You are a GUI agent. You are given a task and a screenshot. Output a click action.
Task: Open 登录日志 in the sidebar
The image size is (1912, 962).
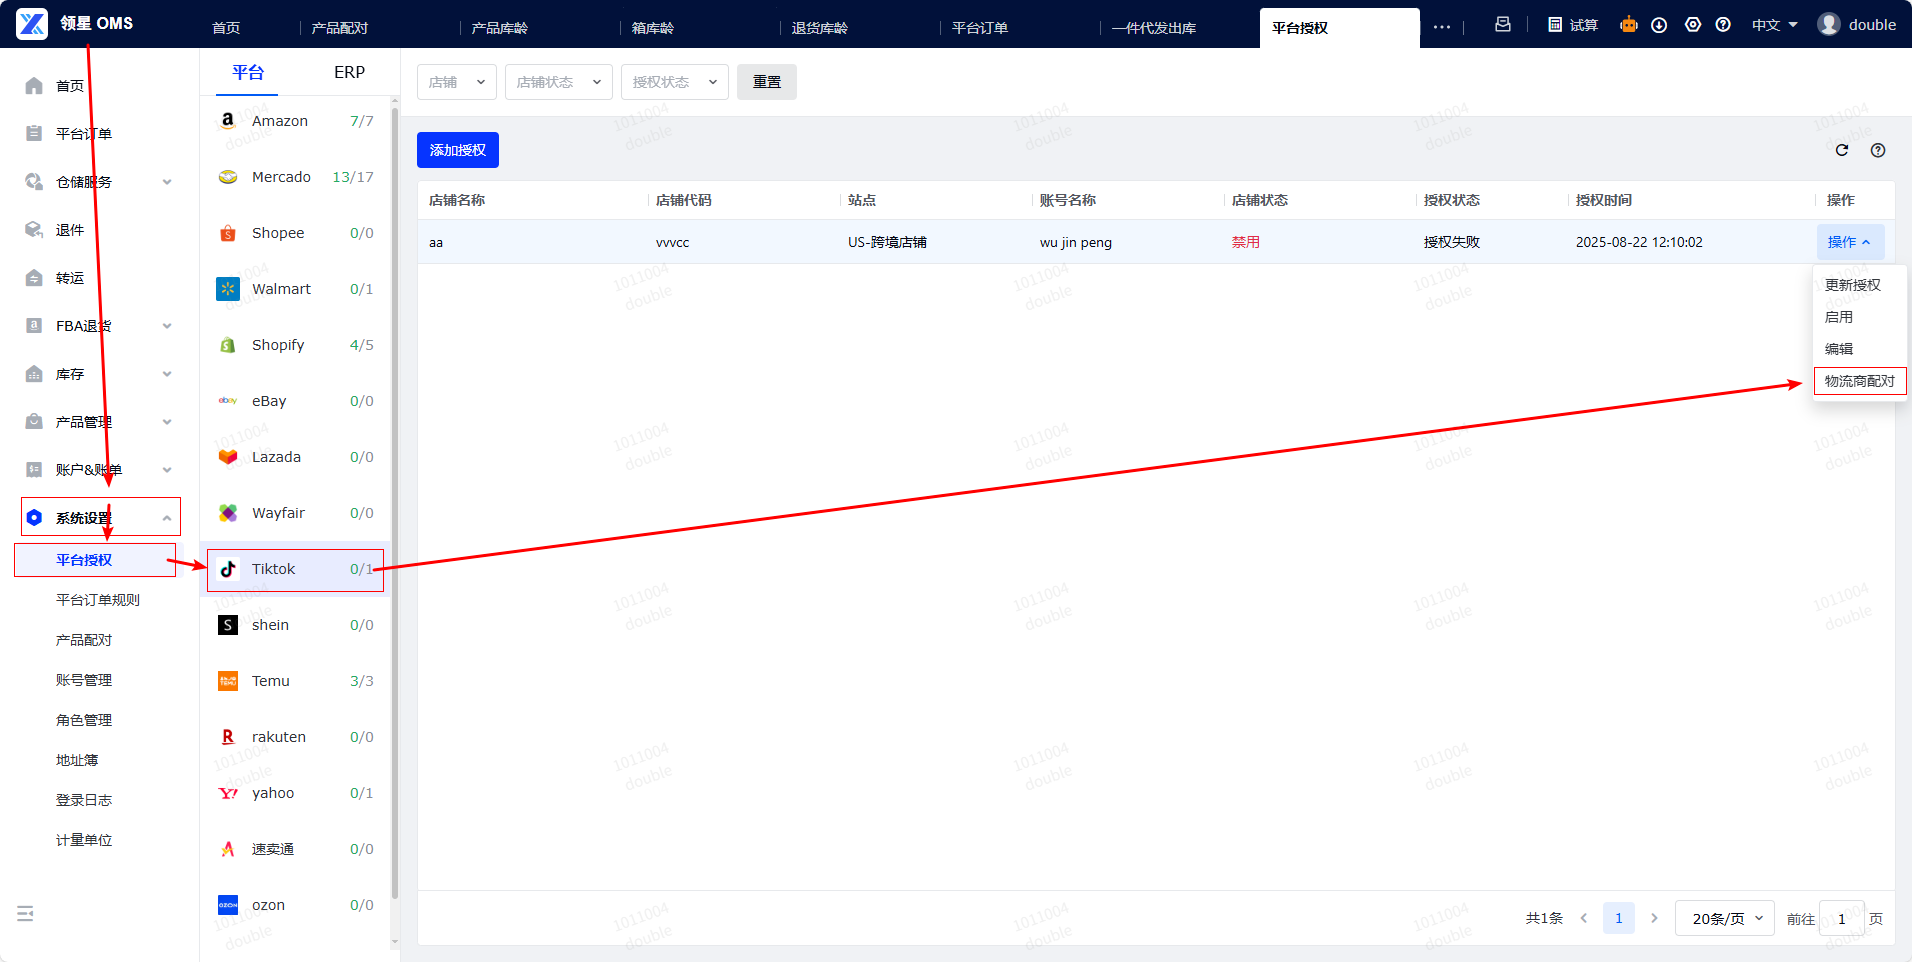tap(84, 800)
